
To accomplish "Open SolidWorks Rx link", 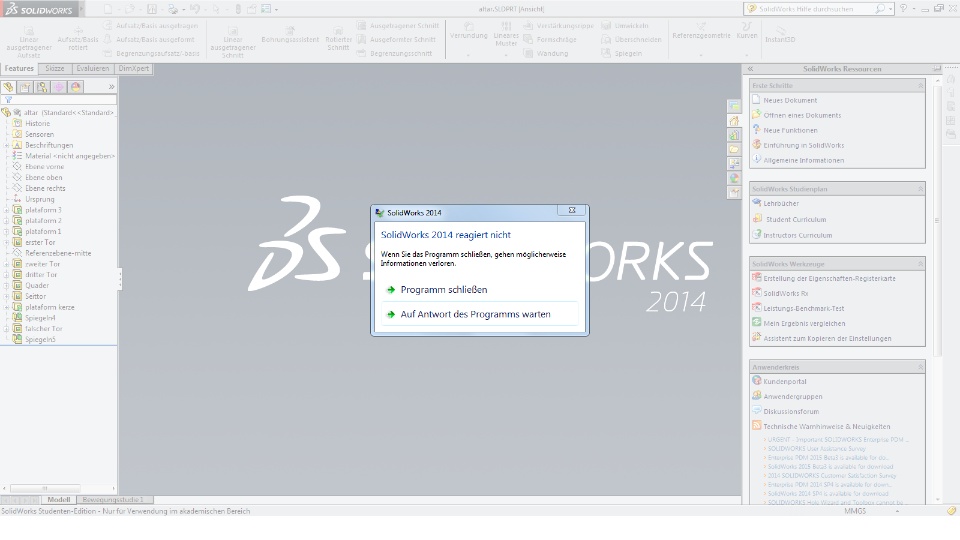I will 786,293.
